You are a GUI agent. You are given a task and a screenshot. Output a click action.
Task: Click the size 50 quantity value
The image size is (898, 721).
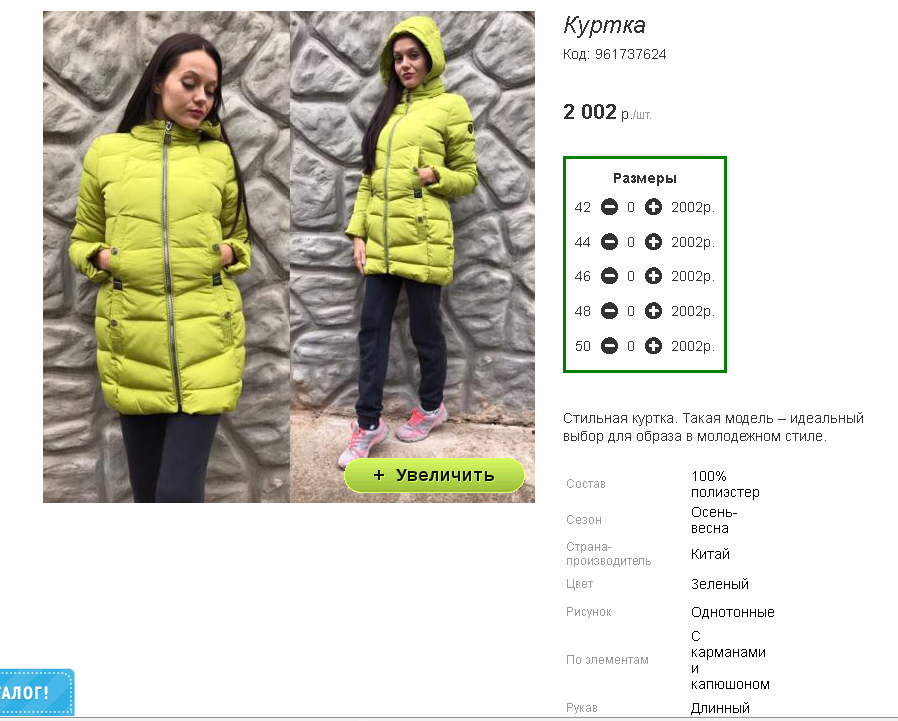coord(631,346)
